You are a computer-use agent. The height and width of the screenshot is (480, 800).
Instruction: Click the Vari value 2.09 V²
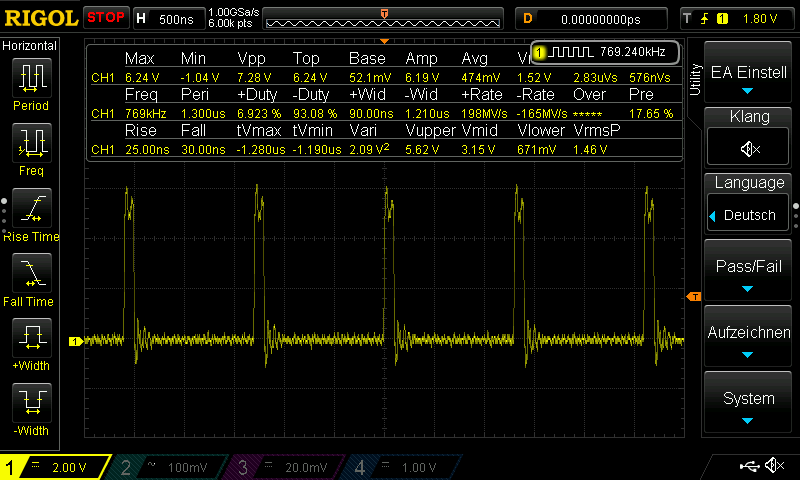coord(369,149)
